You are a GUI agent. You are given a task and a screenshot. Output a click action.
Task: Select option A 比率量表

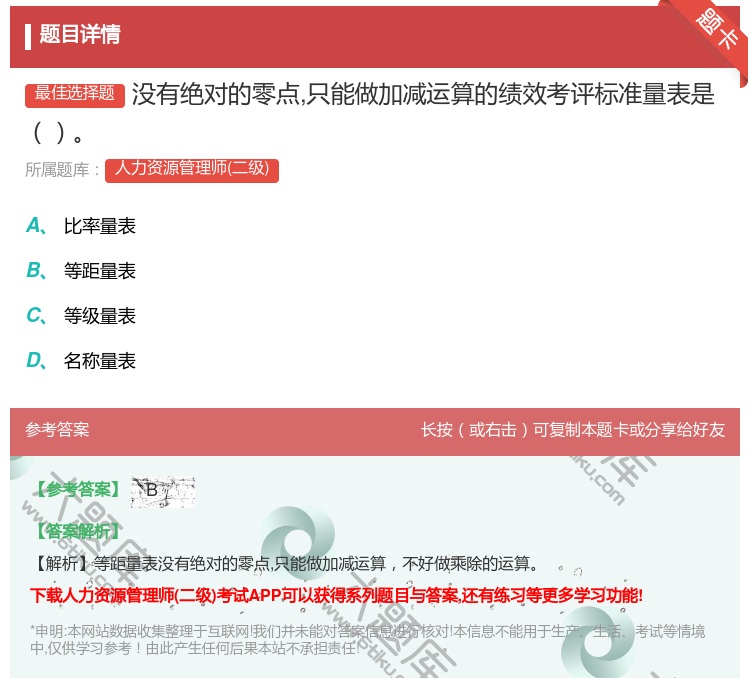click(x=81, y=226)
